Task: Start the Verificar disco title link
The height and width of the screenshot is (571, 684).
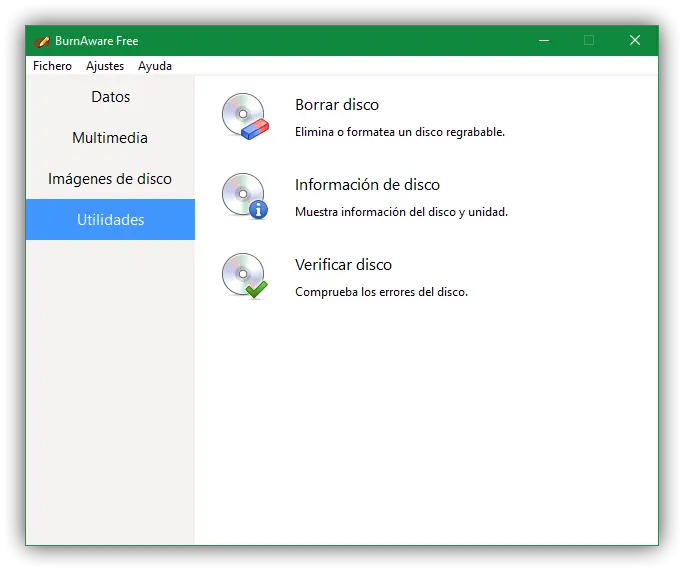Action: pos(343,264)
